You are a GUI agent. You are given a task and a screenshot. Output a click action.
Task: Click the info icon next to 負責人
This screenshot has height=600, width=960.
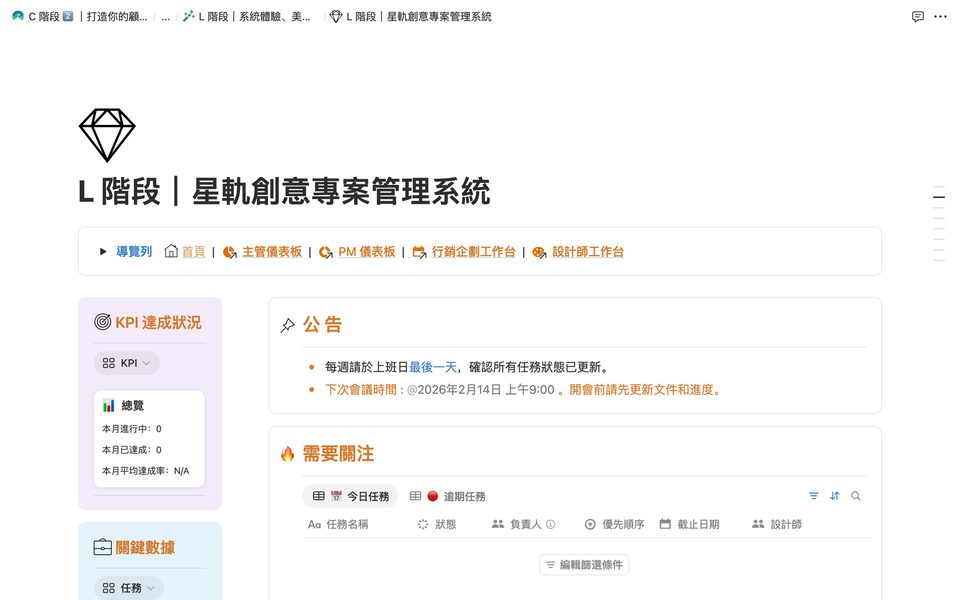(x=550, y=524)
